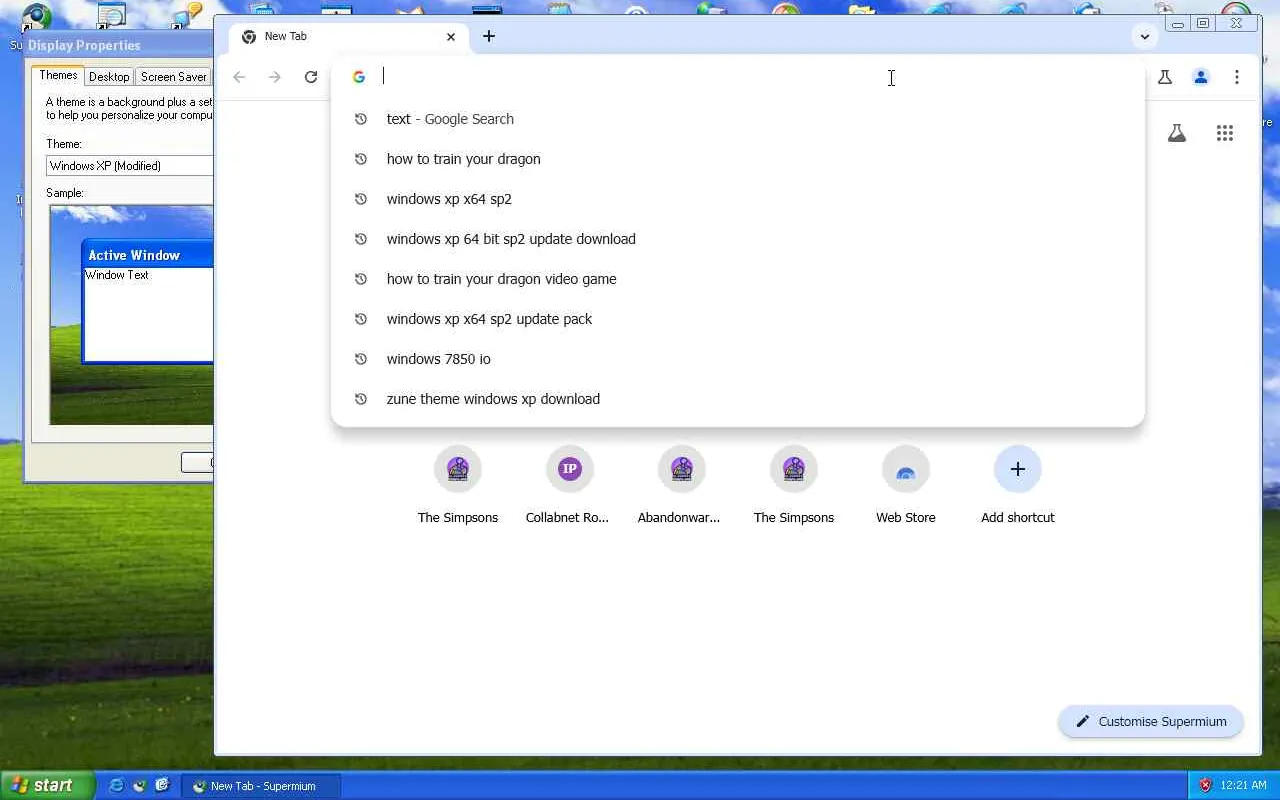1280x800 pixels.
Task: Open the first The Simpsons shortcut
Action: tap(458, 485)
